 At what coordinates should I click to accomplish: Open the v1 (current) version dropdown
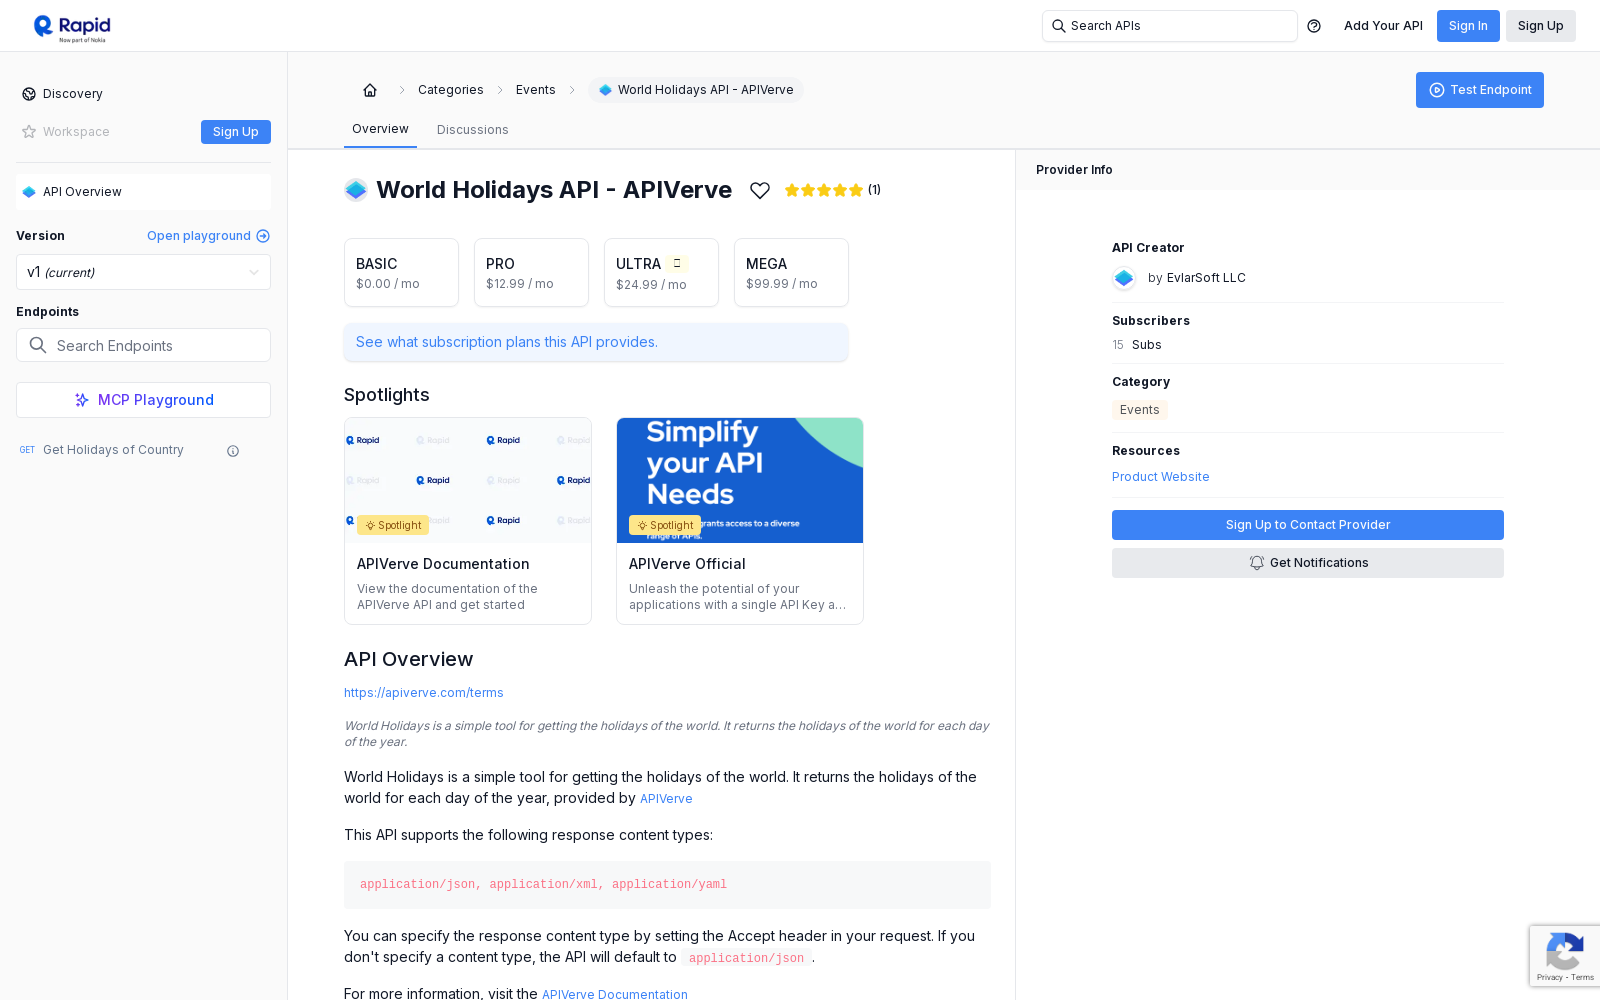(x=143, y=272)
